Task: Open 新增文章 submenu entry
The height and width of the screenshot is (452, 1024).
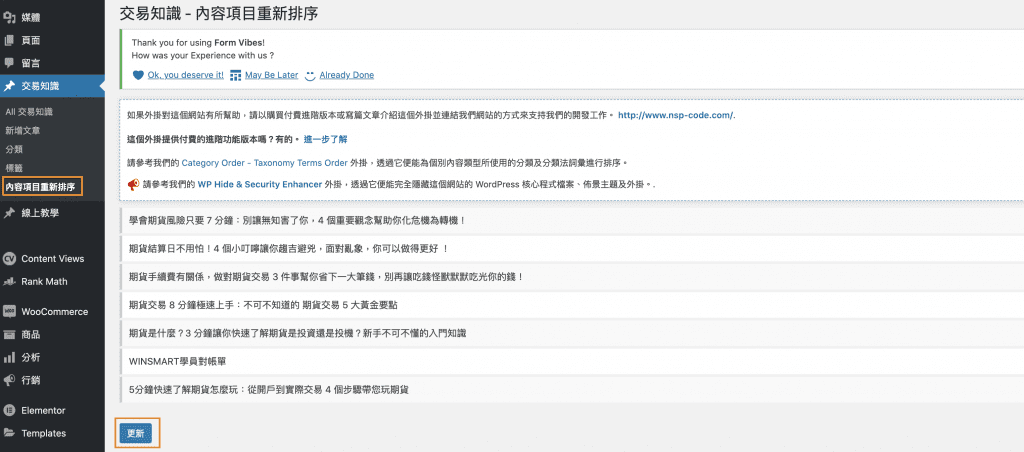Action: point(23,130)
